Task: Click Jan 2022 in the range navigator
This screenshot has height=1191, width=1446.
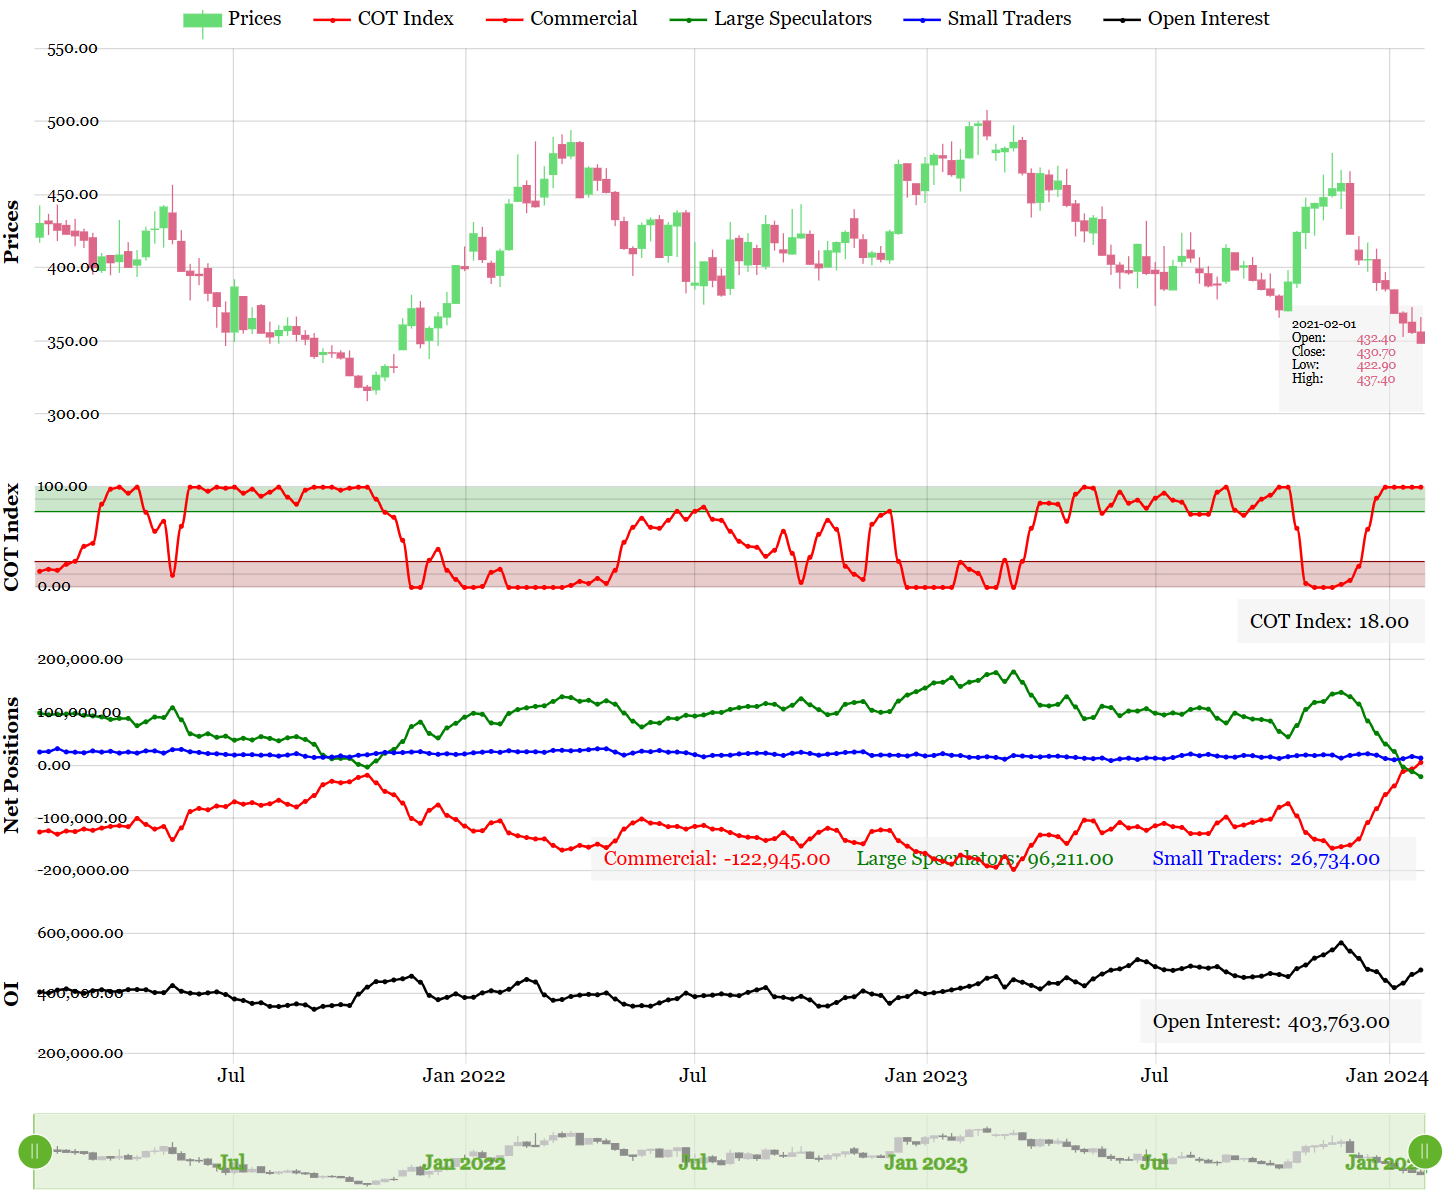Action: point(463,1162)
